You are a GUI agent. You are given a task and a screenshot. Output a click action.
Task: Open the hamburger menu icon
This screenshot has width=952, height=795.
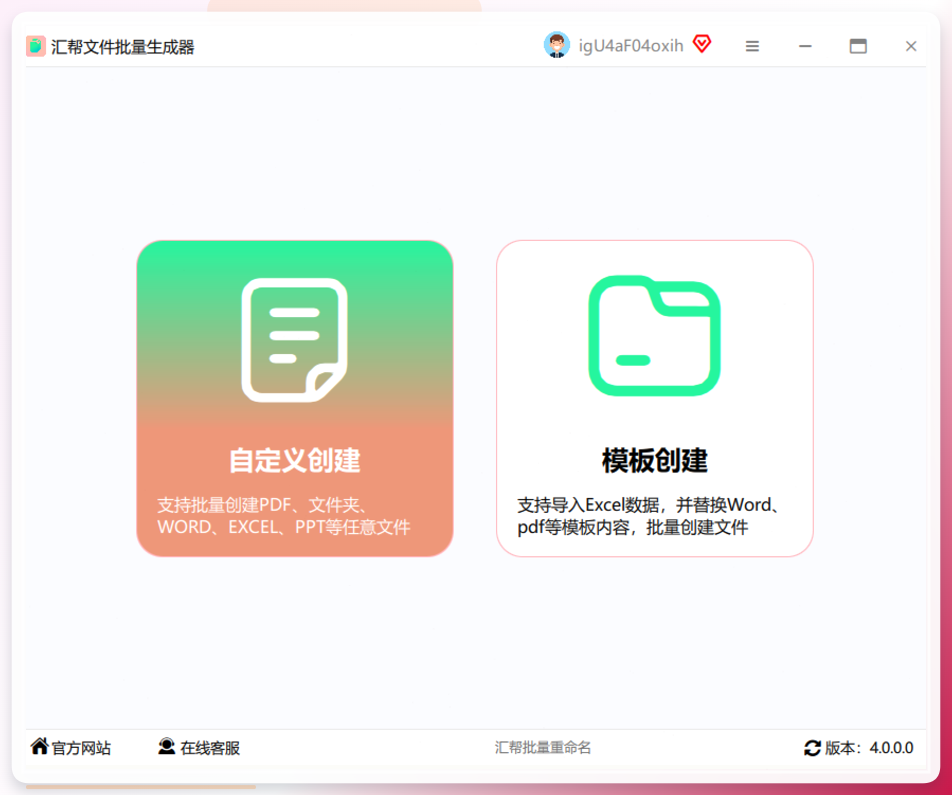[x=752, y=46]
